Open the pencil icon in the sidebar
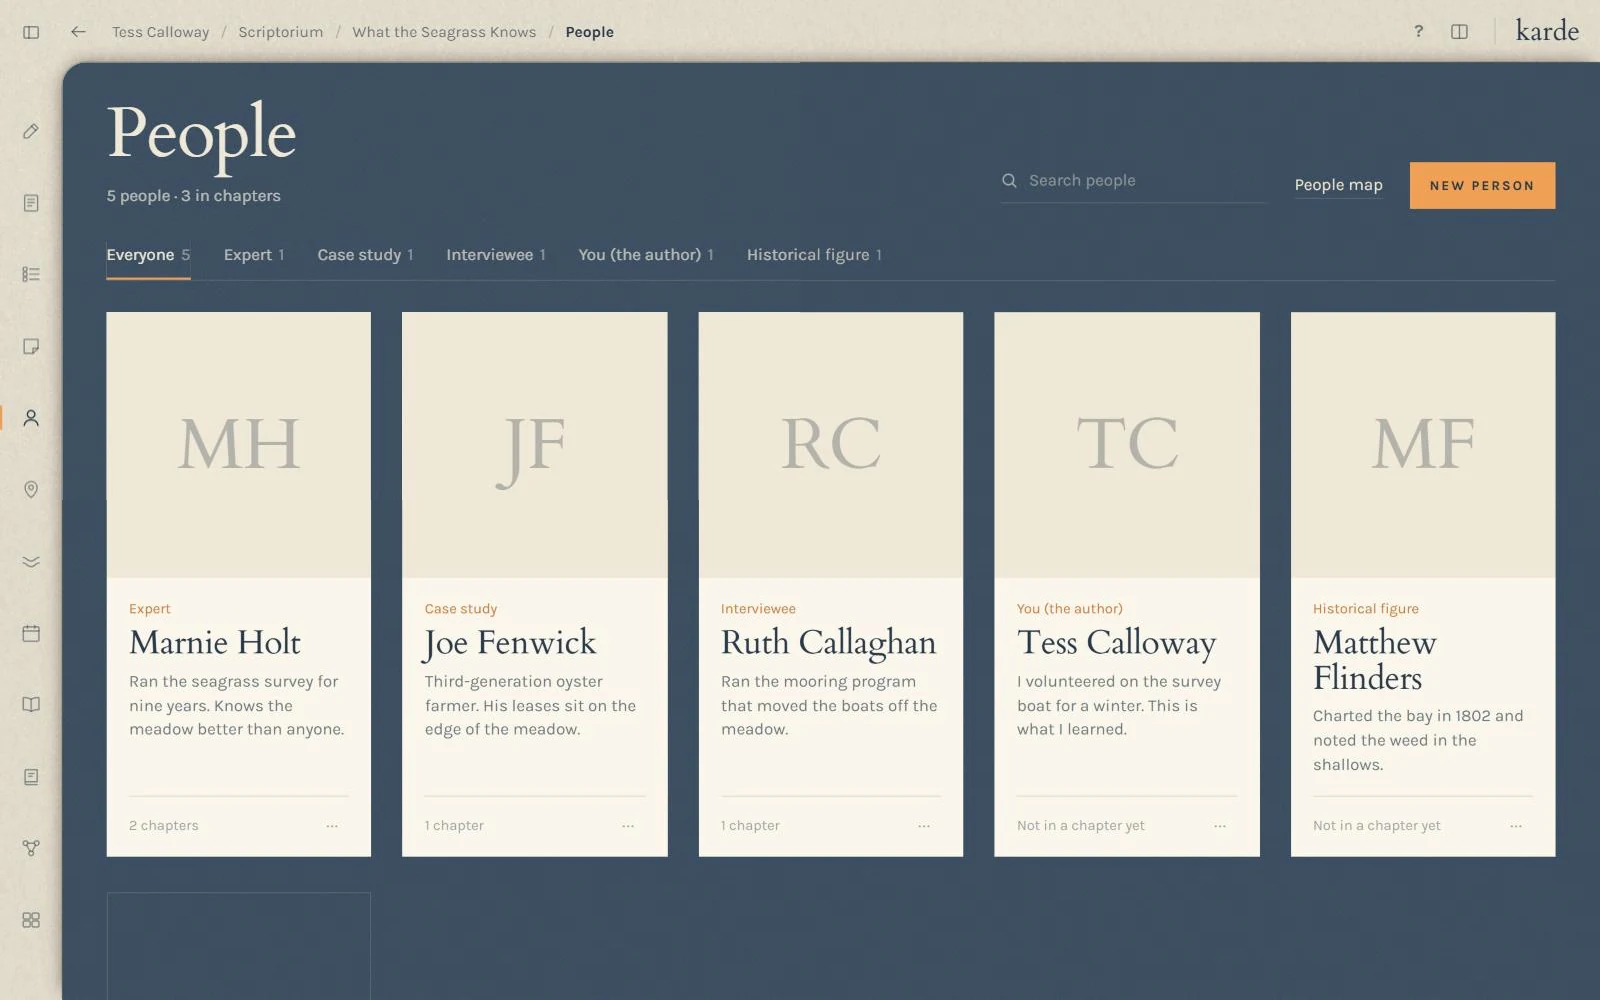Viewport: 1600px width, 1000px height. click(31, 131)
